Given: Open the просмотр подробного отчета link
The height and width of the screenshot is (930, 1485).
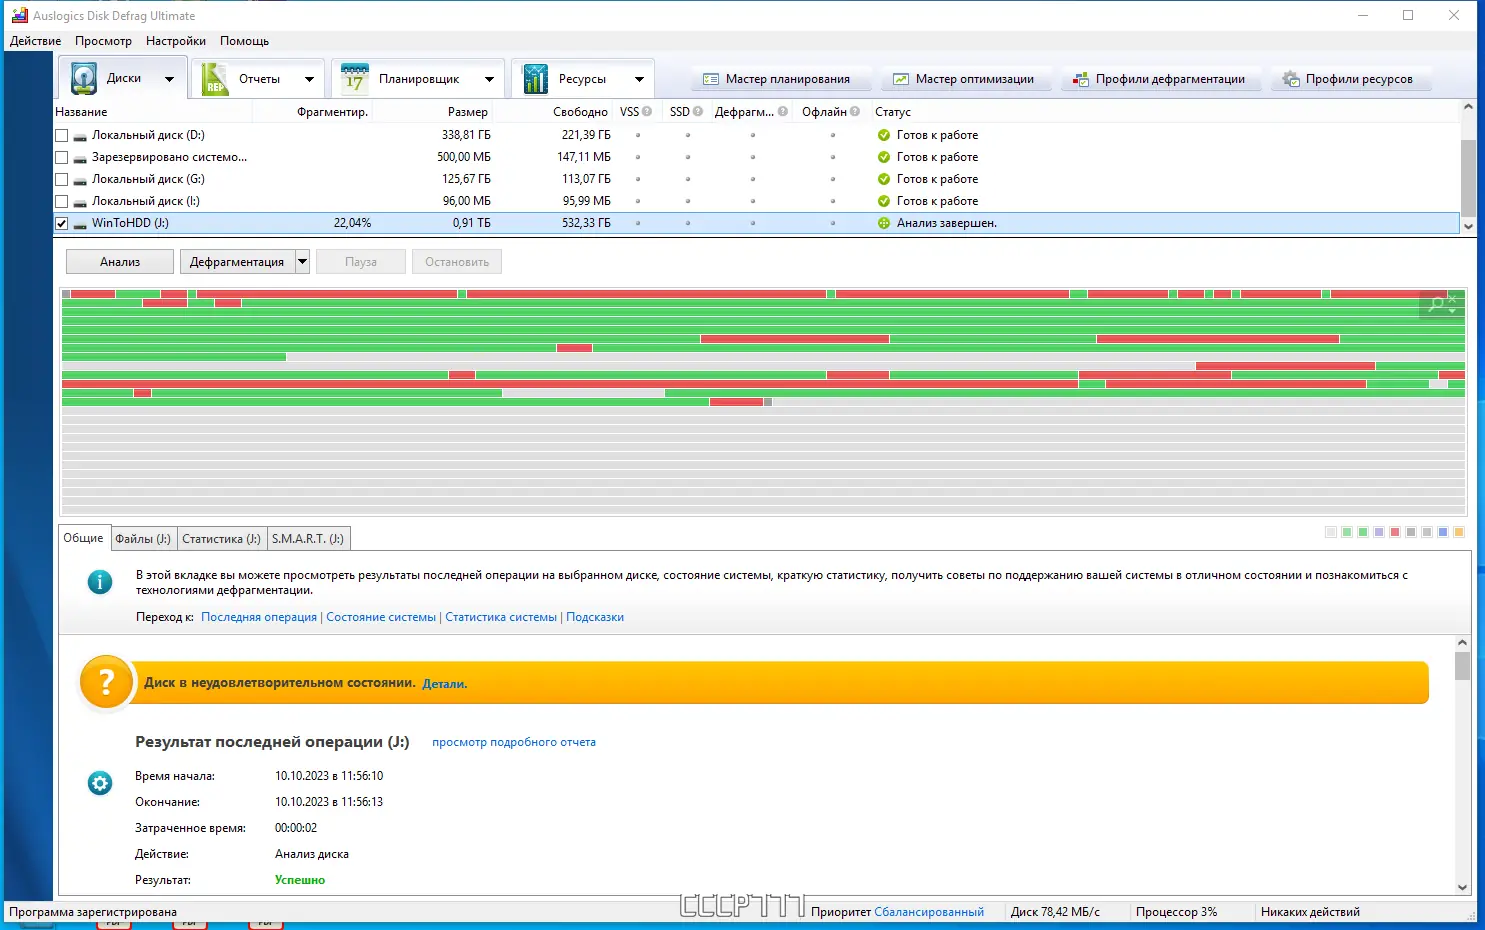Looking at the screenshot, I should click(514, 742).
